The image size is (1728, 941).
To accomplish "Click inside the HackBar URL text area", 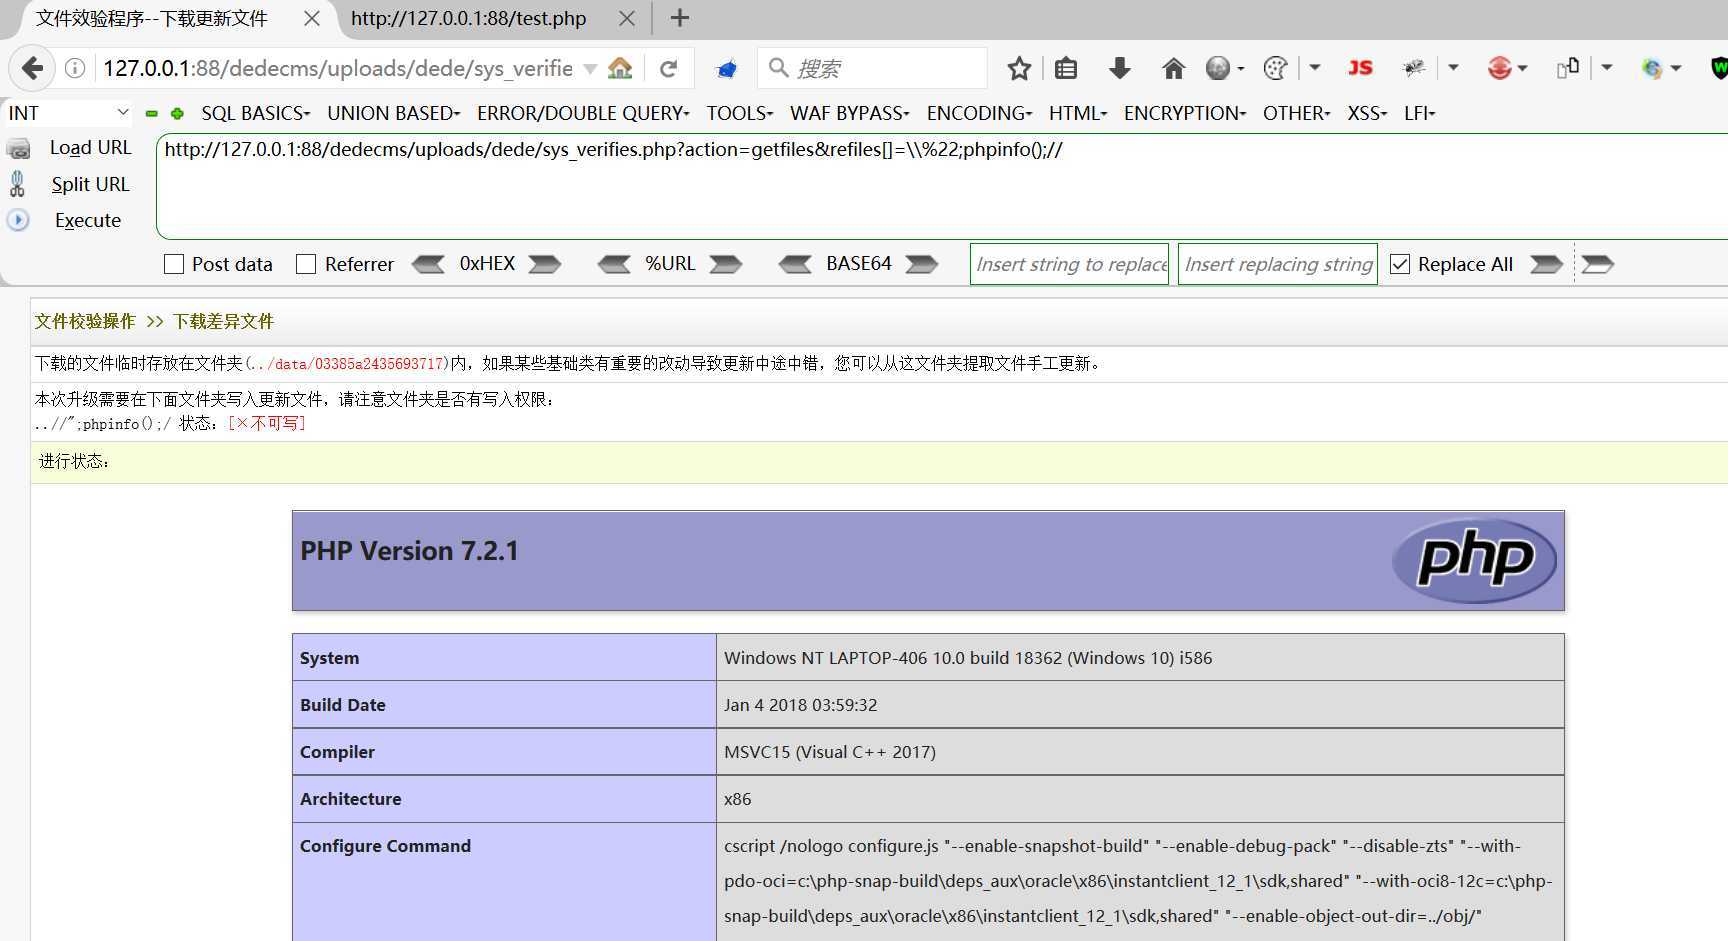I will 942,187.
